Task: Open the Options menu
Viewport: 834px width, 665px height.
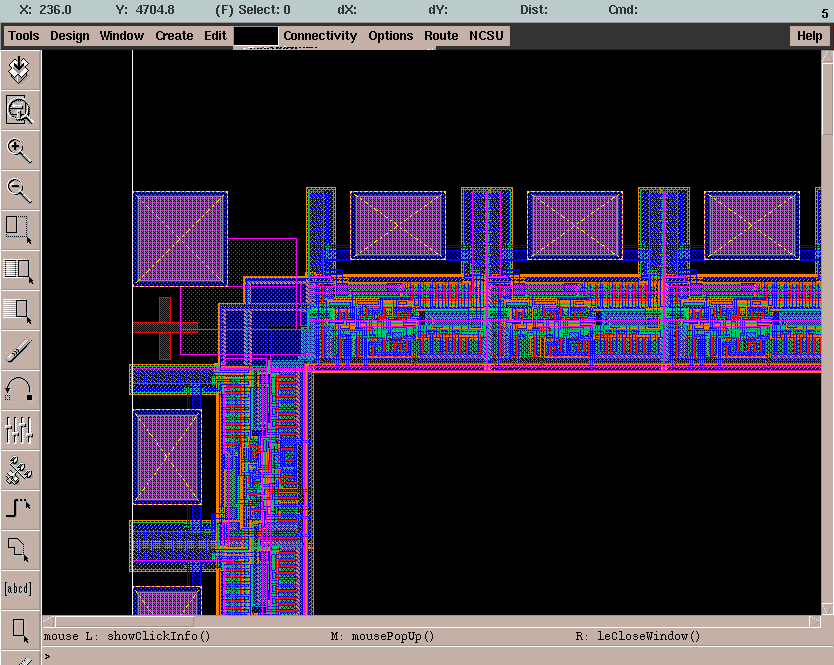Action: point(390,35)
